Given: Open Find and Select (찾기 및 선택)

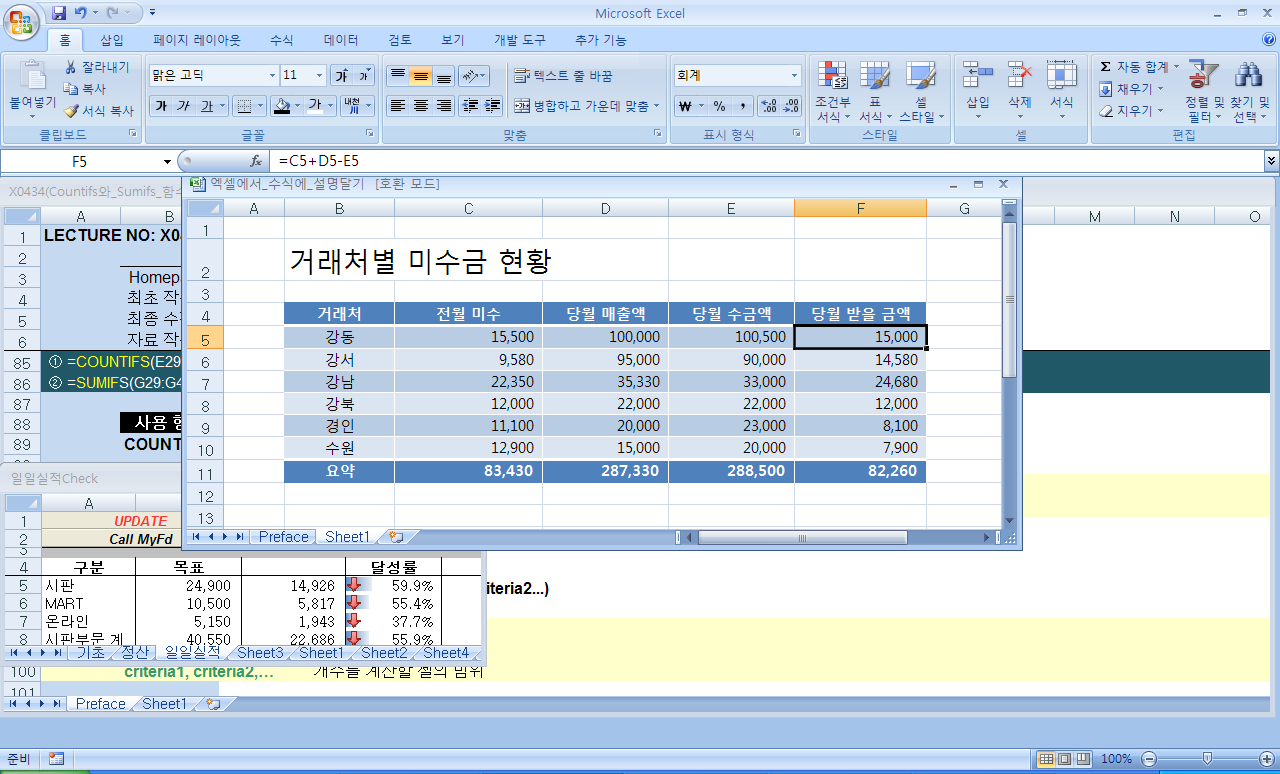Looking at the screenshot, I should (1249, 92).
